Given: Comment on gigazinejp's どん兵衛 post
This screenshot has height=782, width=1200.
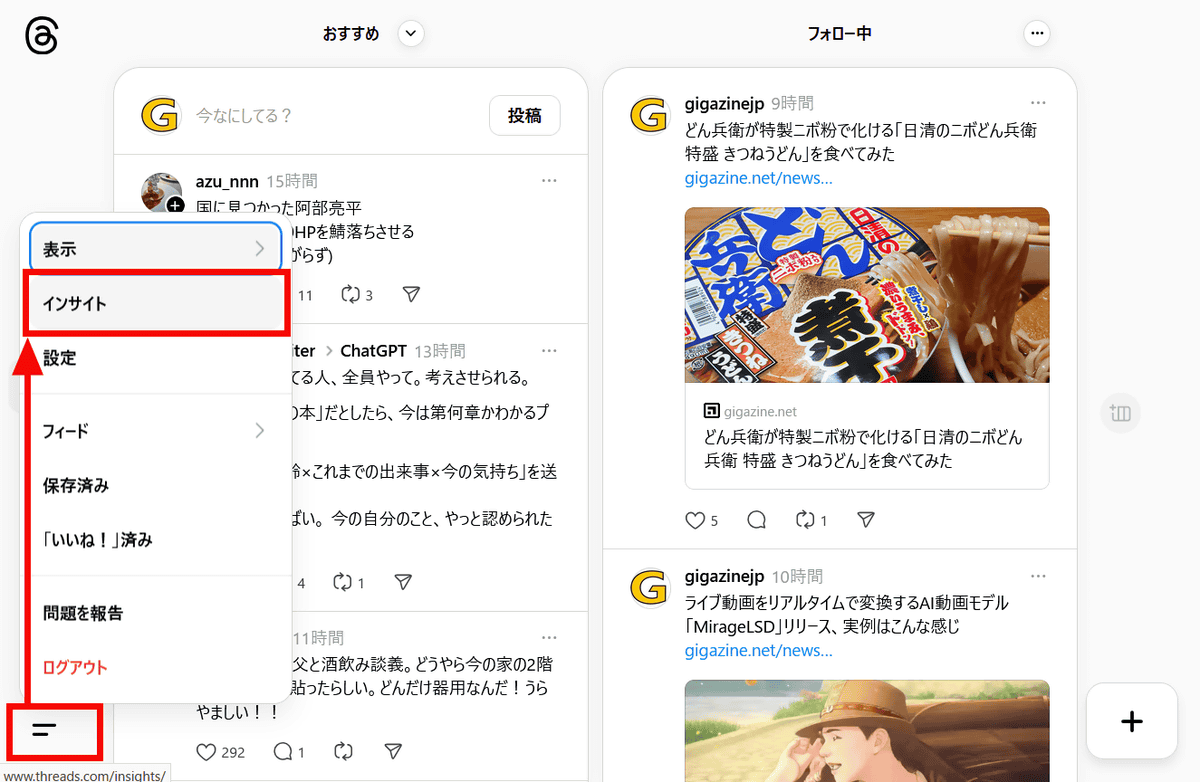Looking at the screenshot, I should coord(757,520).
